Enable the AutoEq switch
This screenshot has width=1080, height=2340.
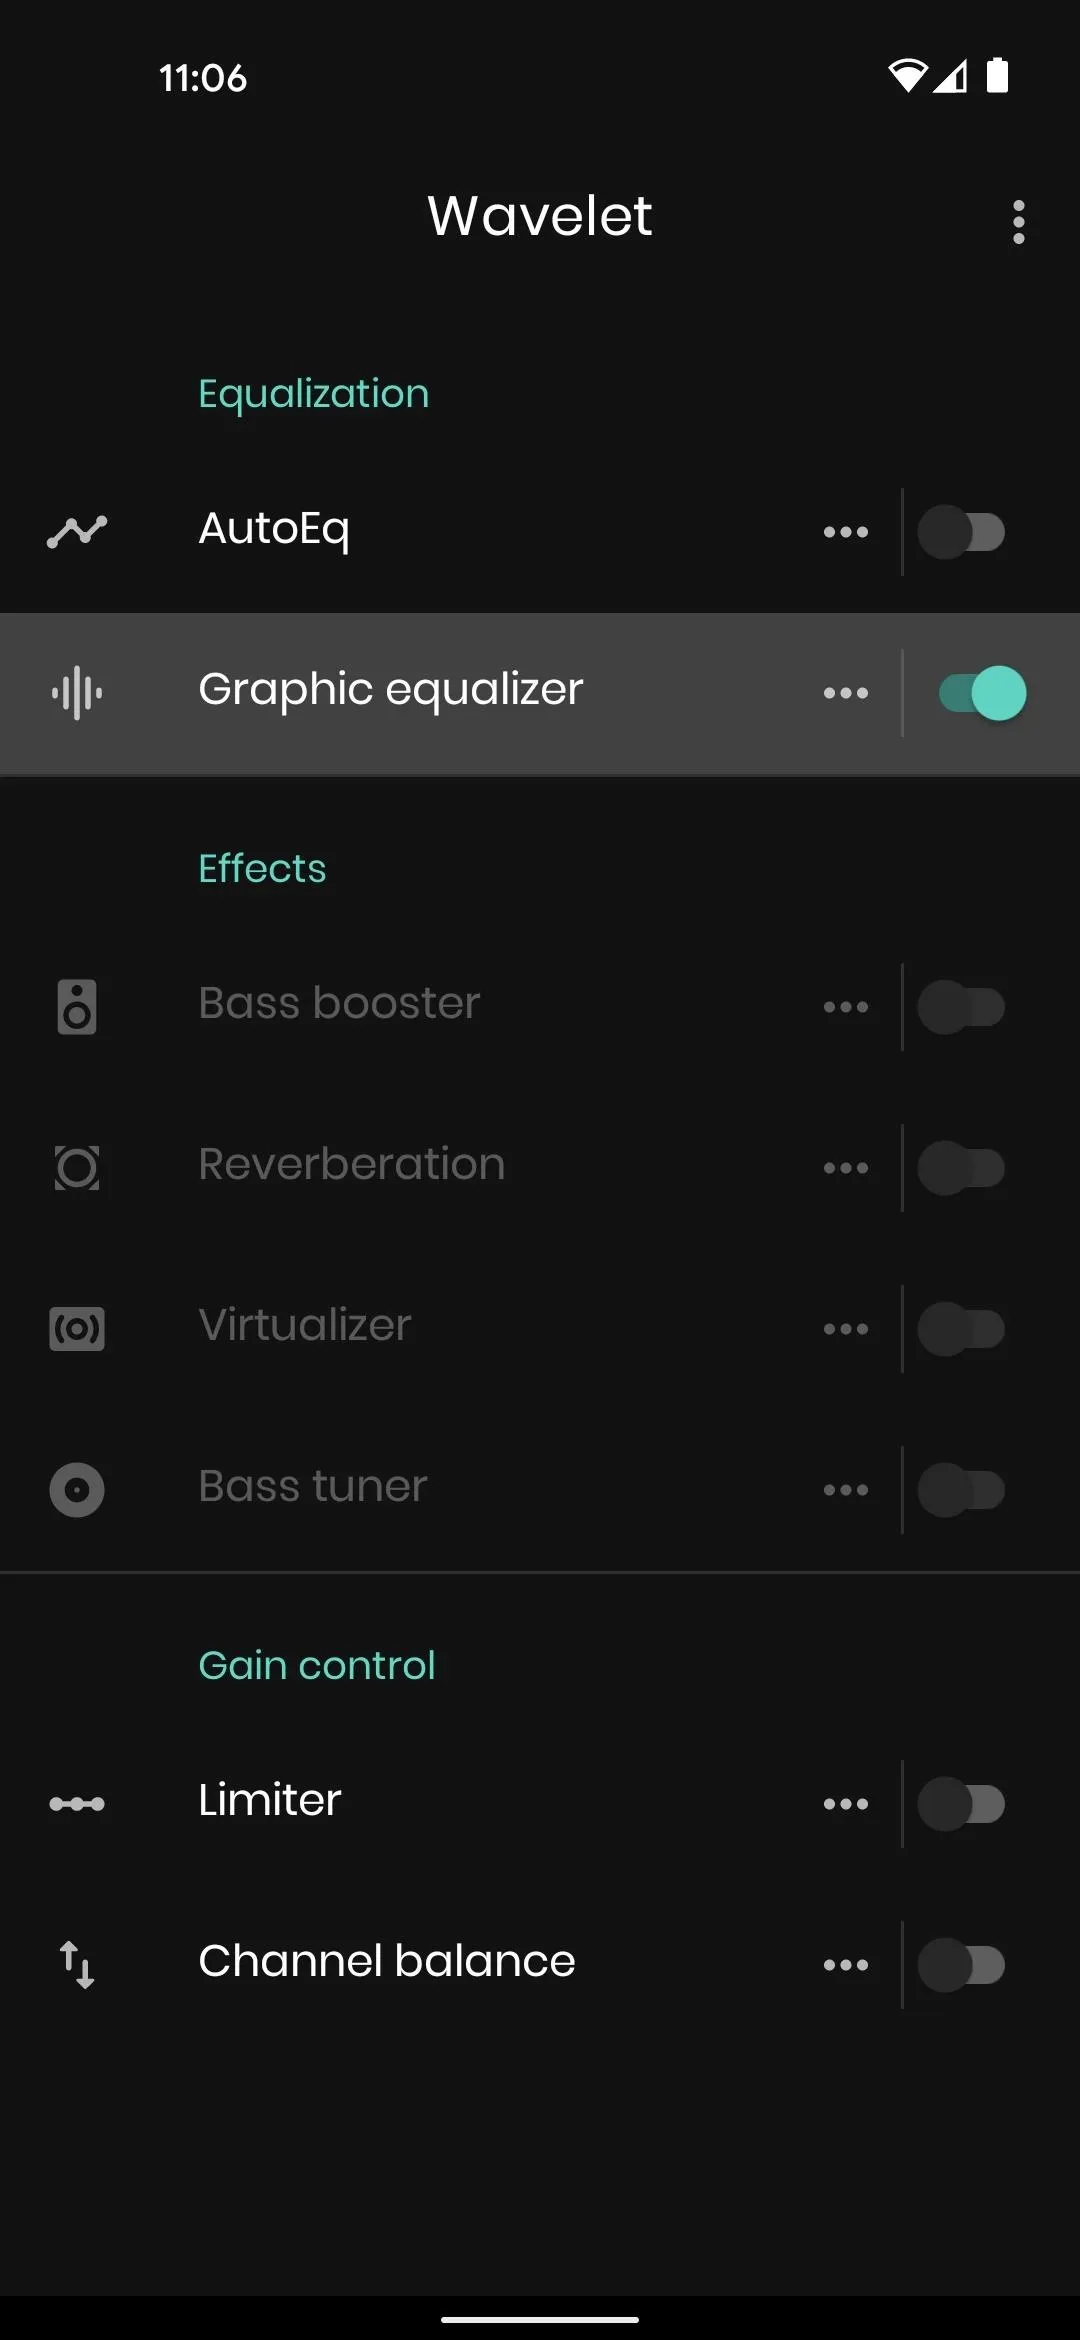[961, 531]
